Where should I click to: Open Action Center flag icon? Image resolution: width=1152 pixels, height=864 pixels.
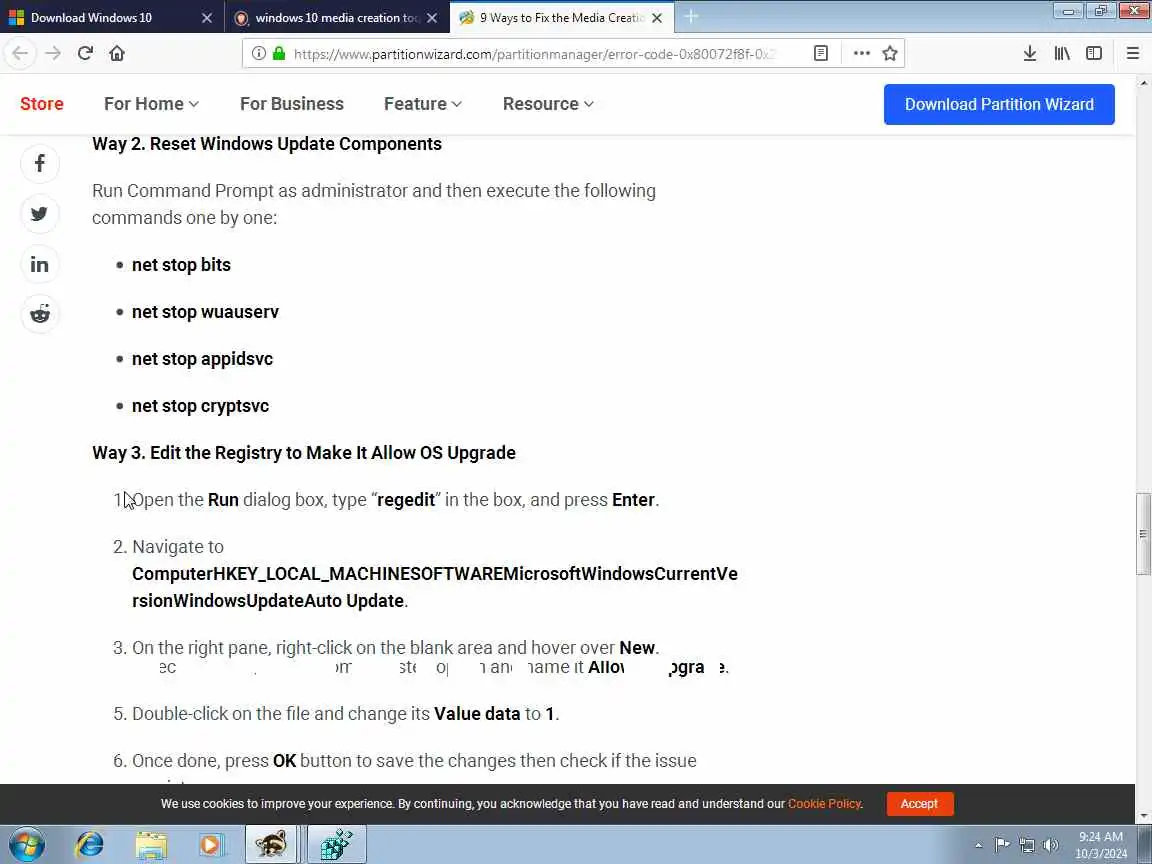pos(1001,846)
